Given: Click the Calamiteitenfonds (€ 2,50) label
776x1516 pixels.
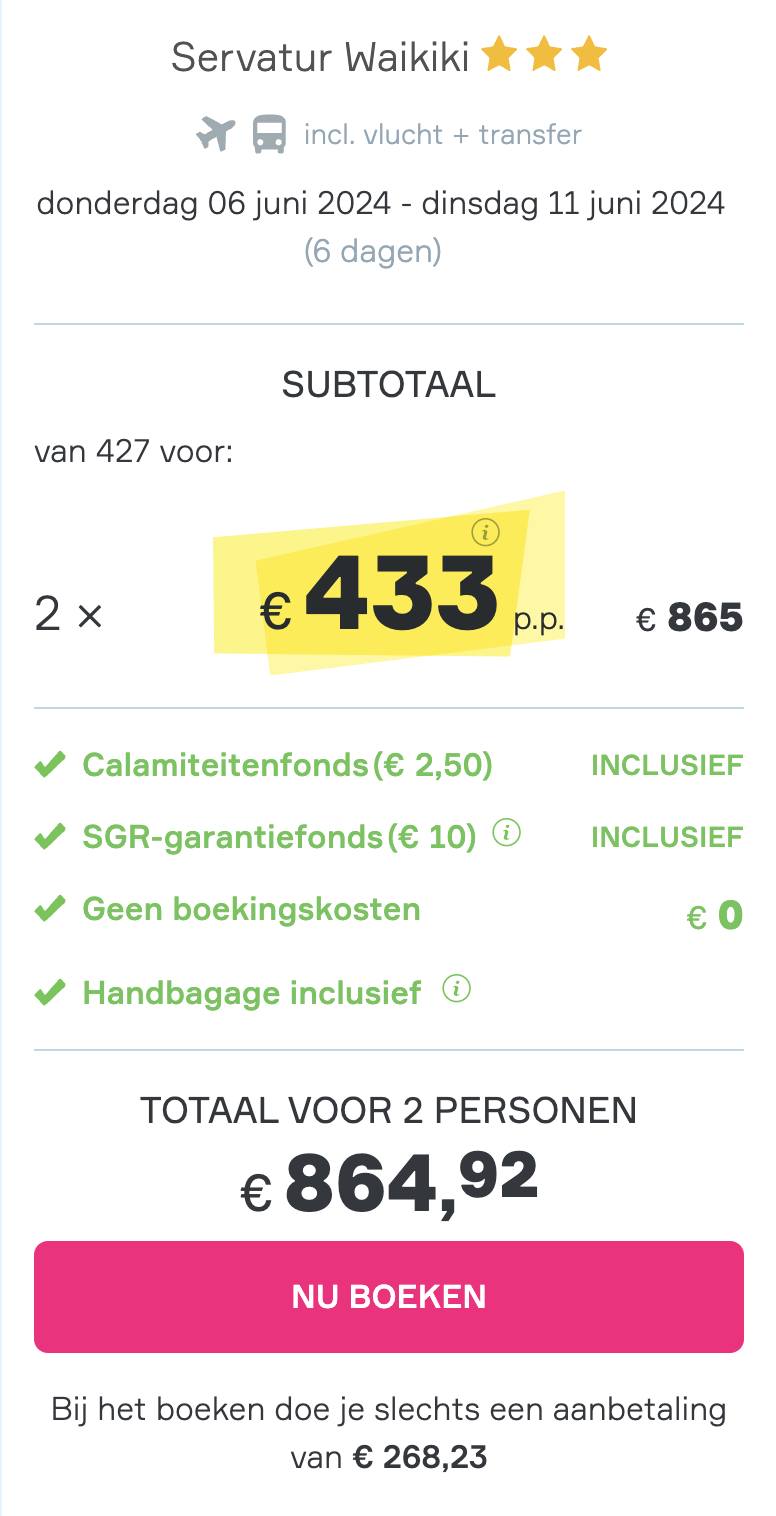Looking at the screenshot, I should coord(288,766).
